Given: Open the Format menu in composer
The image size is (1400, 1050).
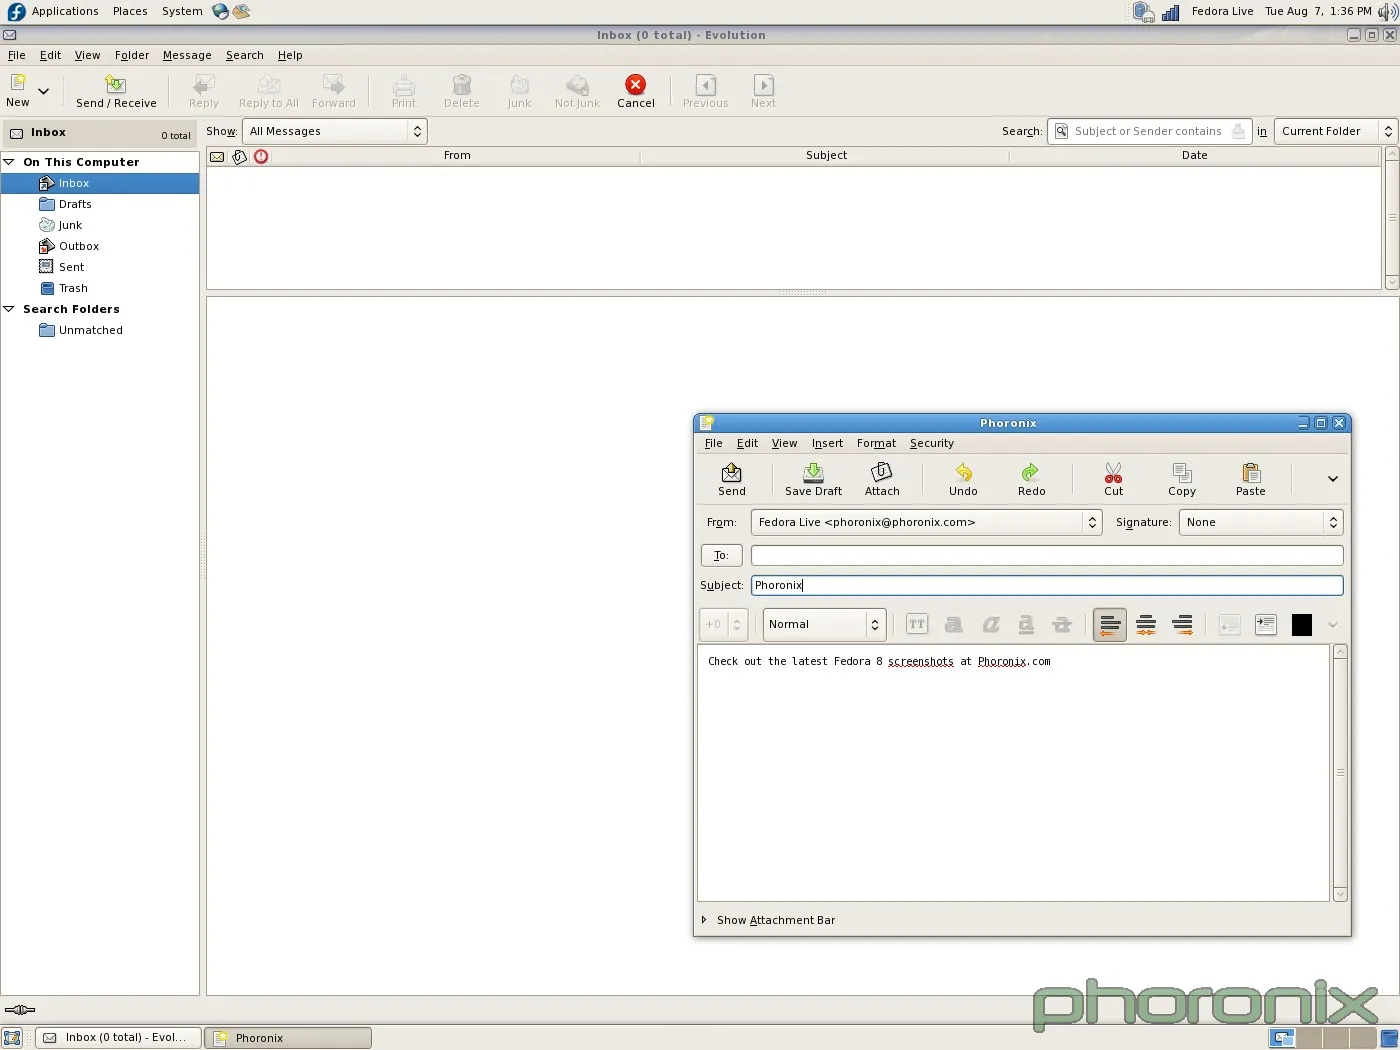Looking at the screenshot, I should point(876,443).
